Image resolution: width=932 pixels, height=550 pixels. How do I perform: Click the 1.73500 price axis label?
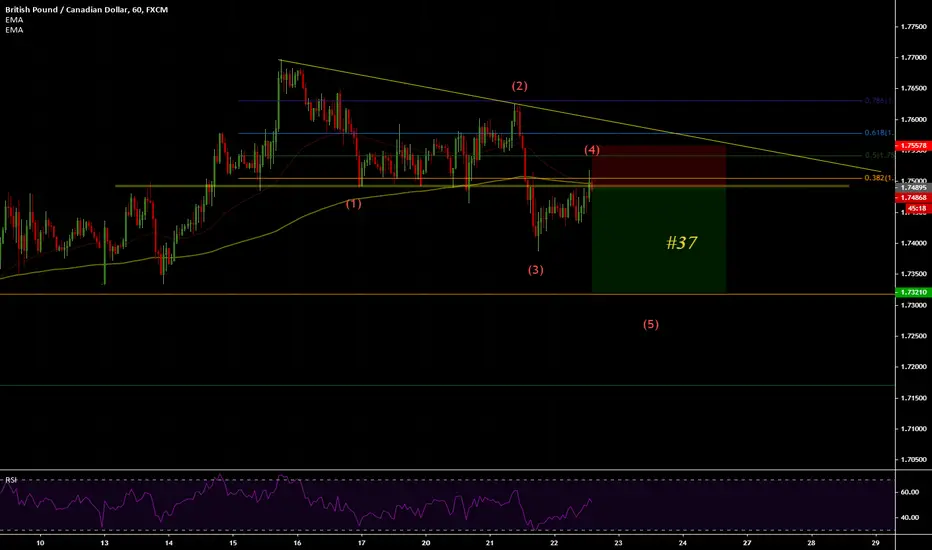click(x=914, y=274)
